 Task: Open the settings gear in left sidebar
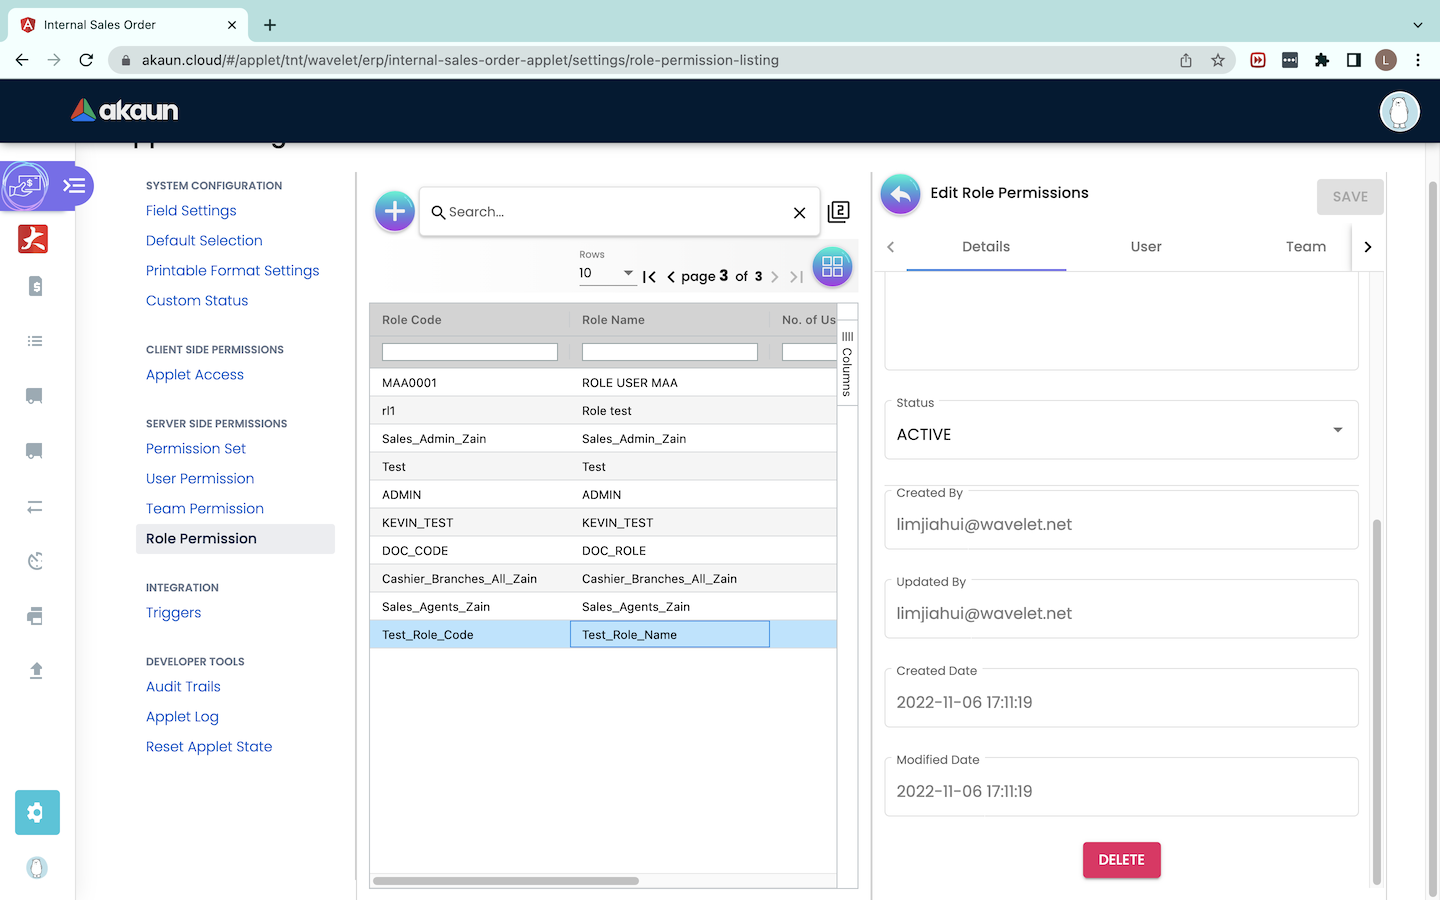pos(37,812)
